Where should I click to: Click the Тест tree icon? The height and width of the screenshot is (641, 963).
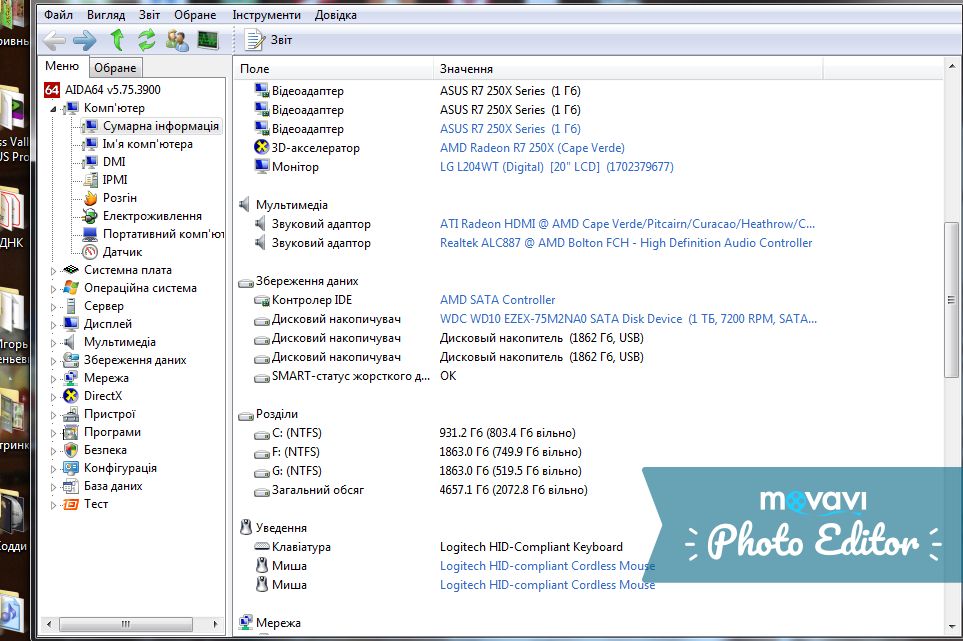pyautogui.click(x=71, y=504)
